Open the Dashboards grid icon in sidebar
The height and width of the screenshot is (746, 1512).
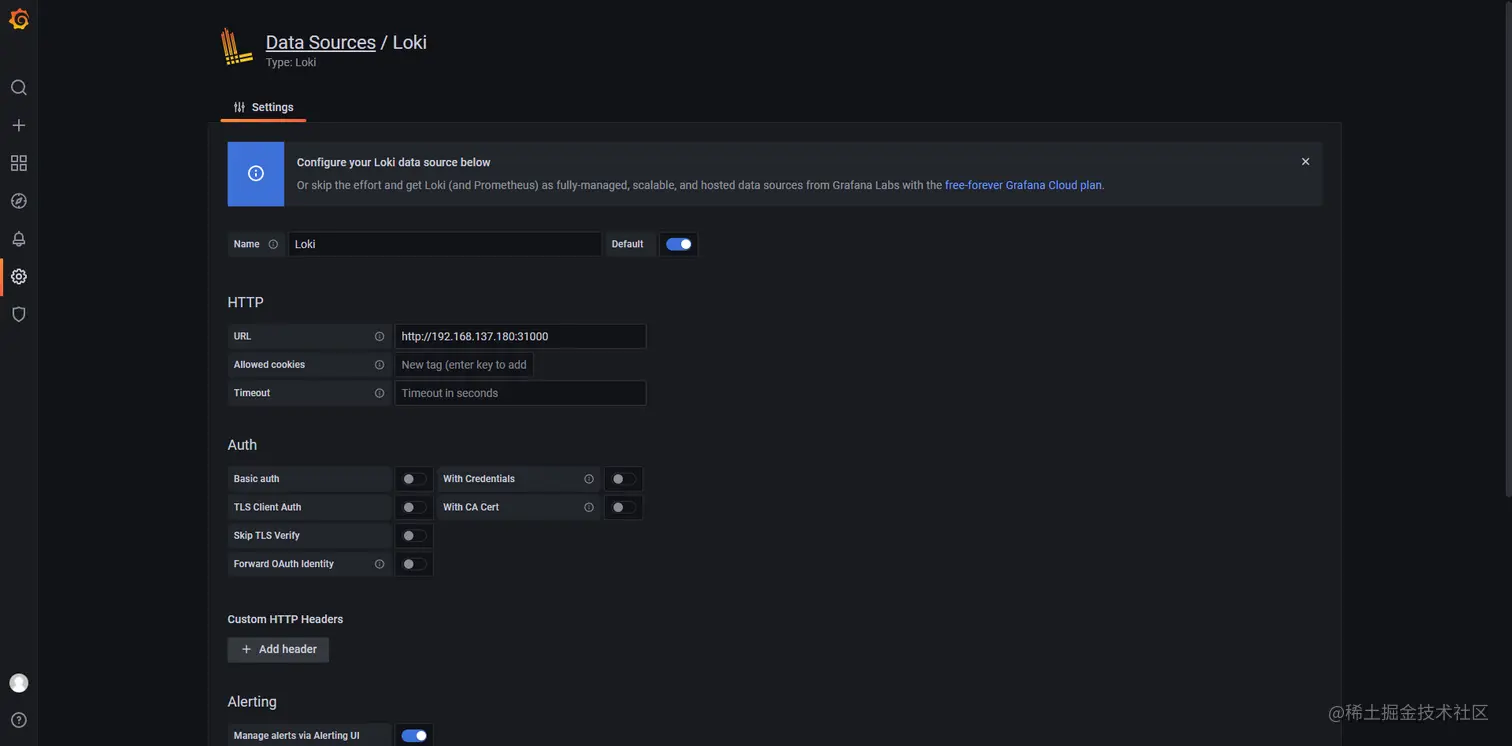coord(18,163)
